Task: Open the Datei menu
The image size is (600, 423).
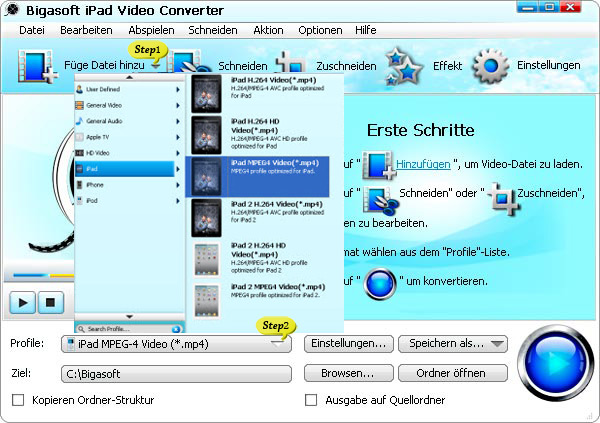Action: coord(32,30)
